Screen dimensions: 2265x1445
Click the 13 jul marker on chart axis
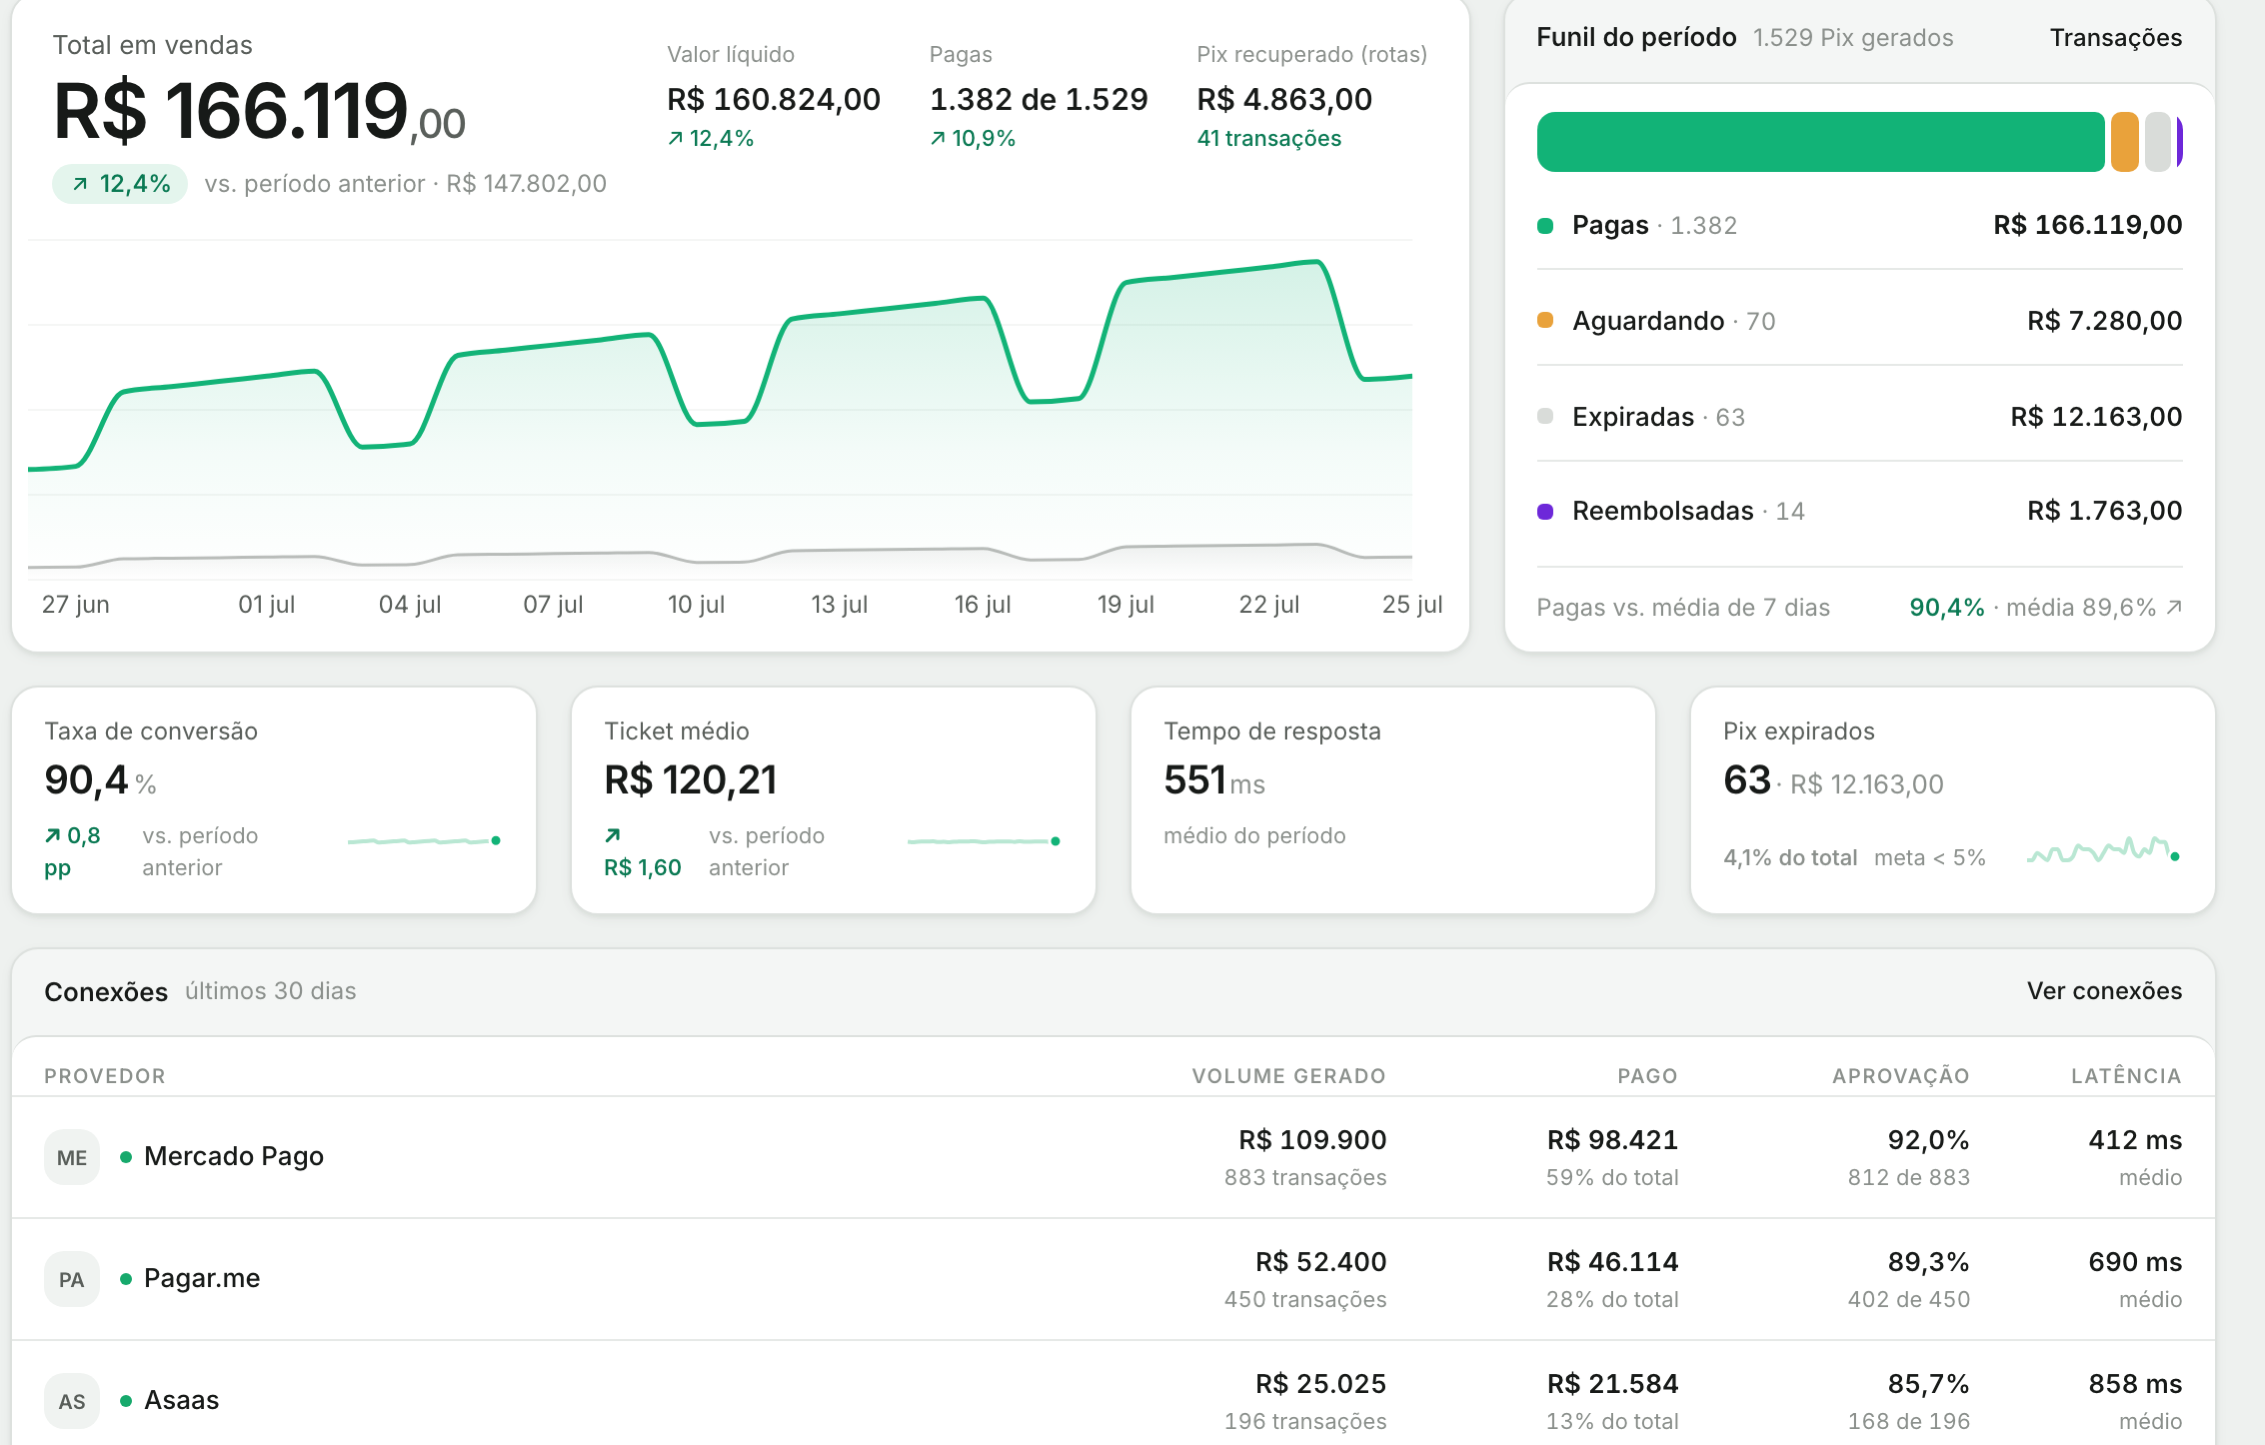[x=839, y=605]
